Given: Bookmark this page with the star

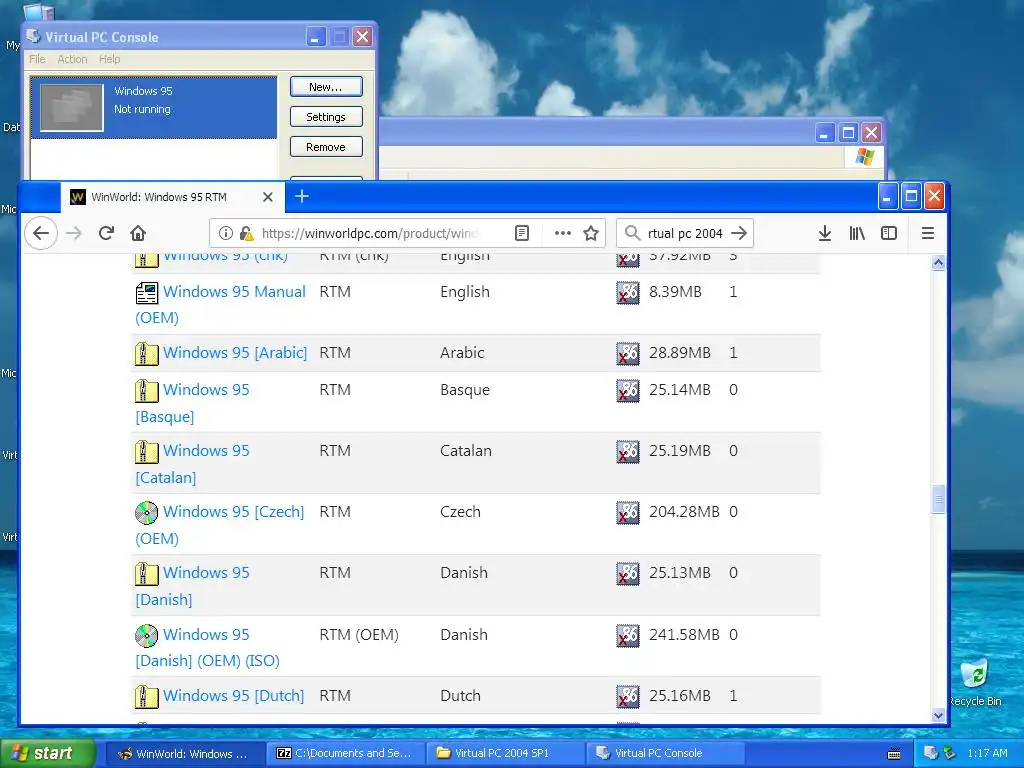Looking at the screenshot, I should (591, 233).
